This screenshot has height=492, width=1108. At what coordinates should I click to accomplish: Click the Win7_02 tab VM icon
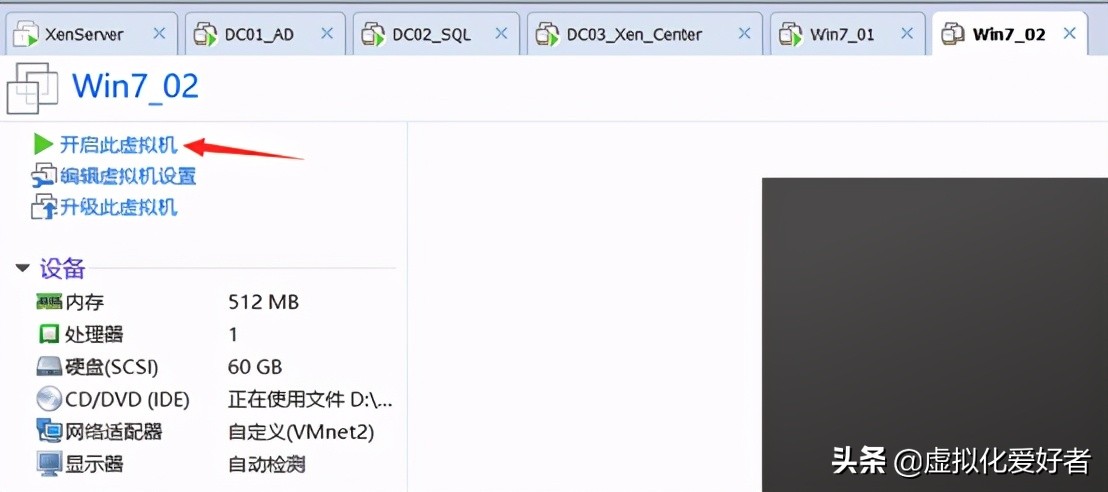pos(954,34)
